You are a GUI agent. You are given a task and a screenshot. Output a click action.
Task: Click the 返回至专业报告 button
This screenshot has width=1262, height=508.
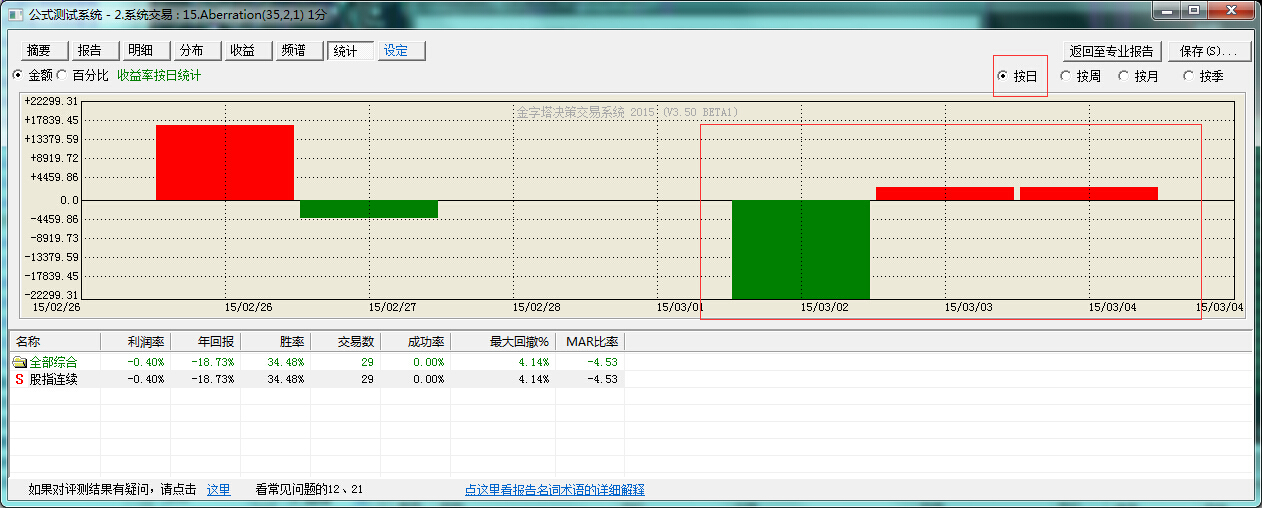[x=1111, y=51]
